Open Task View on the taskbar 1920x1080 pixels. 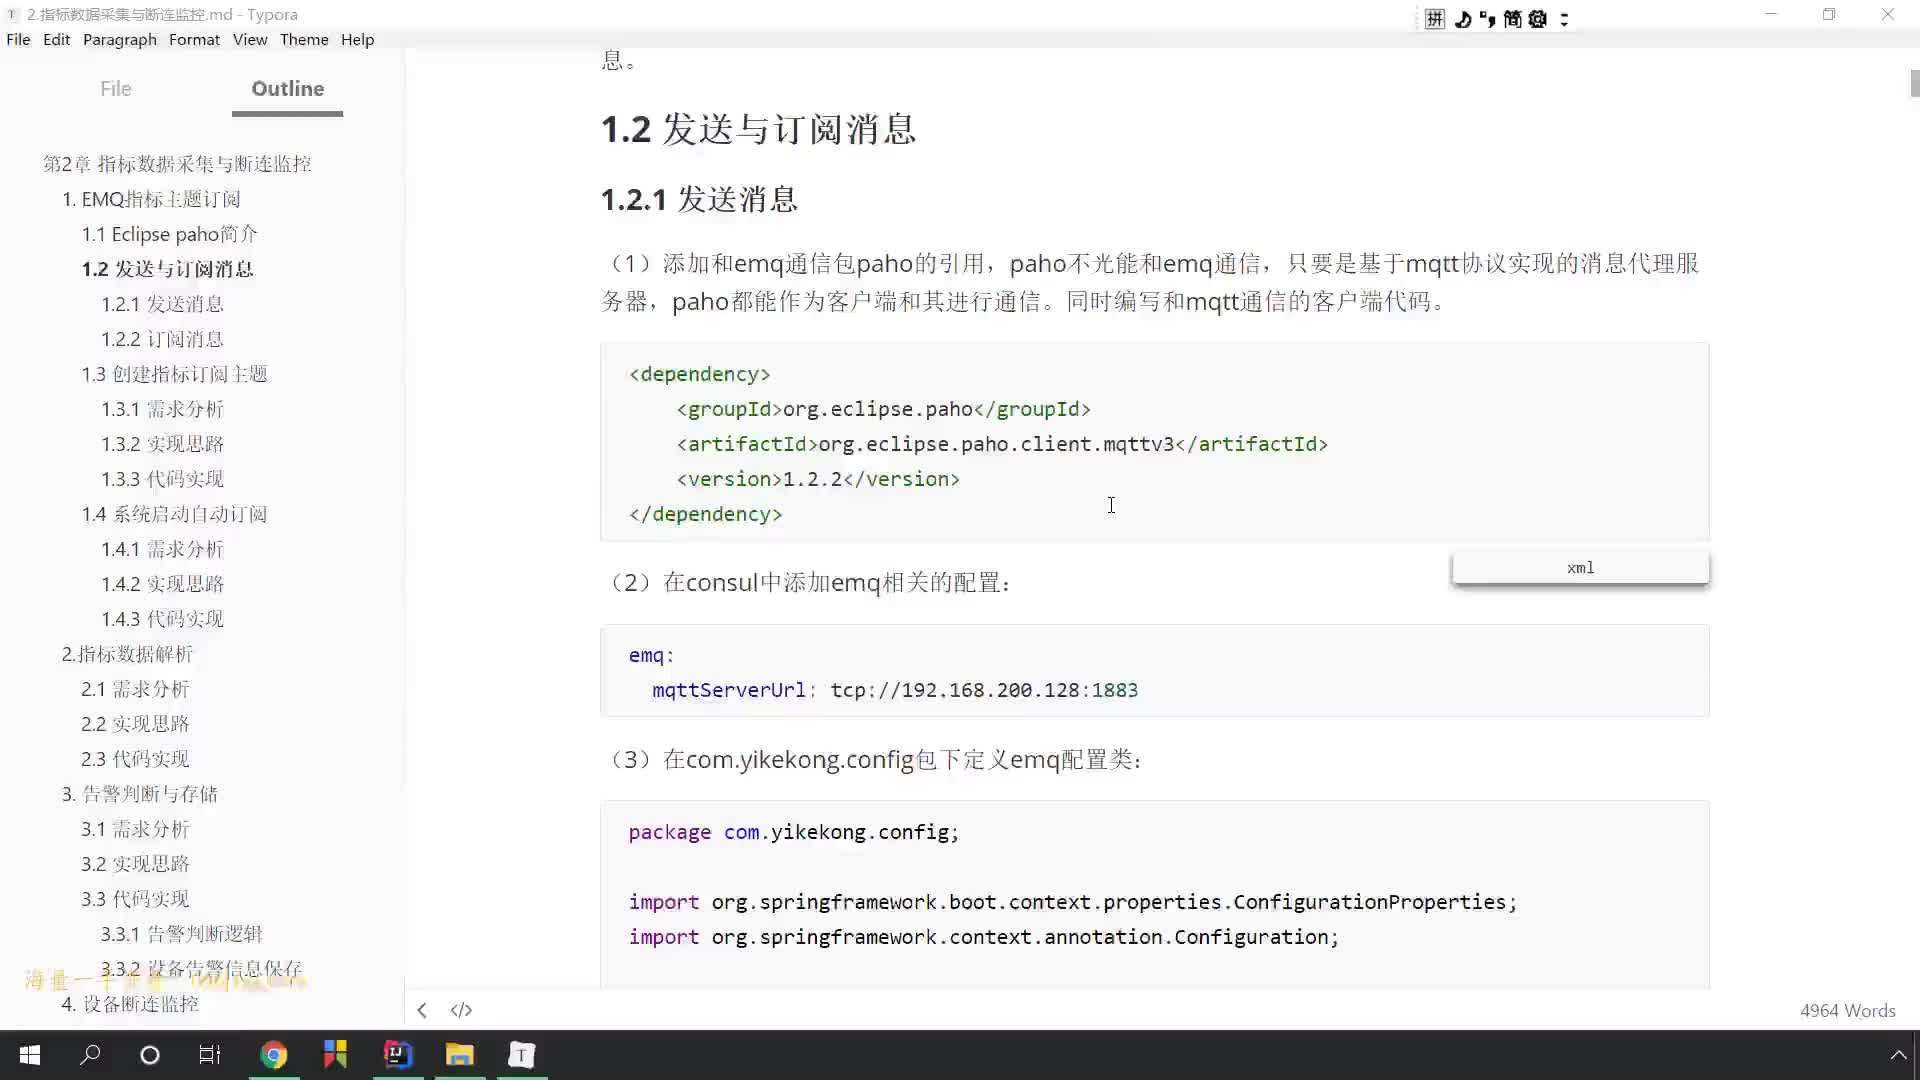coord(210,1055)
